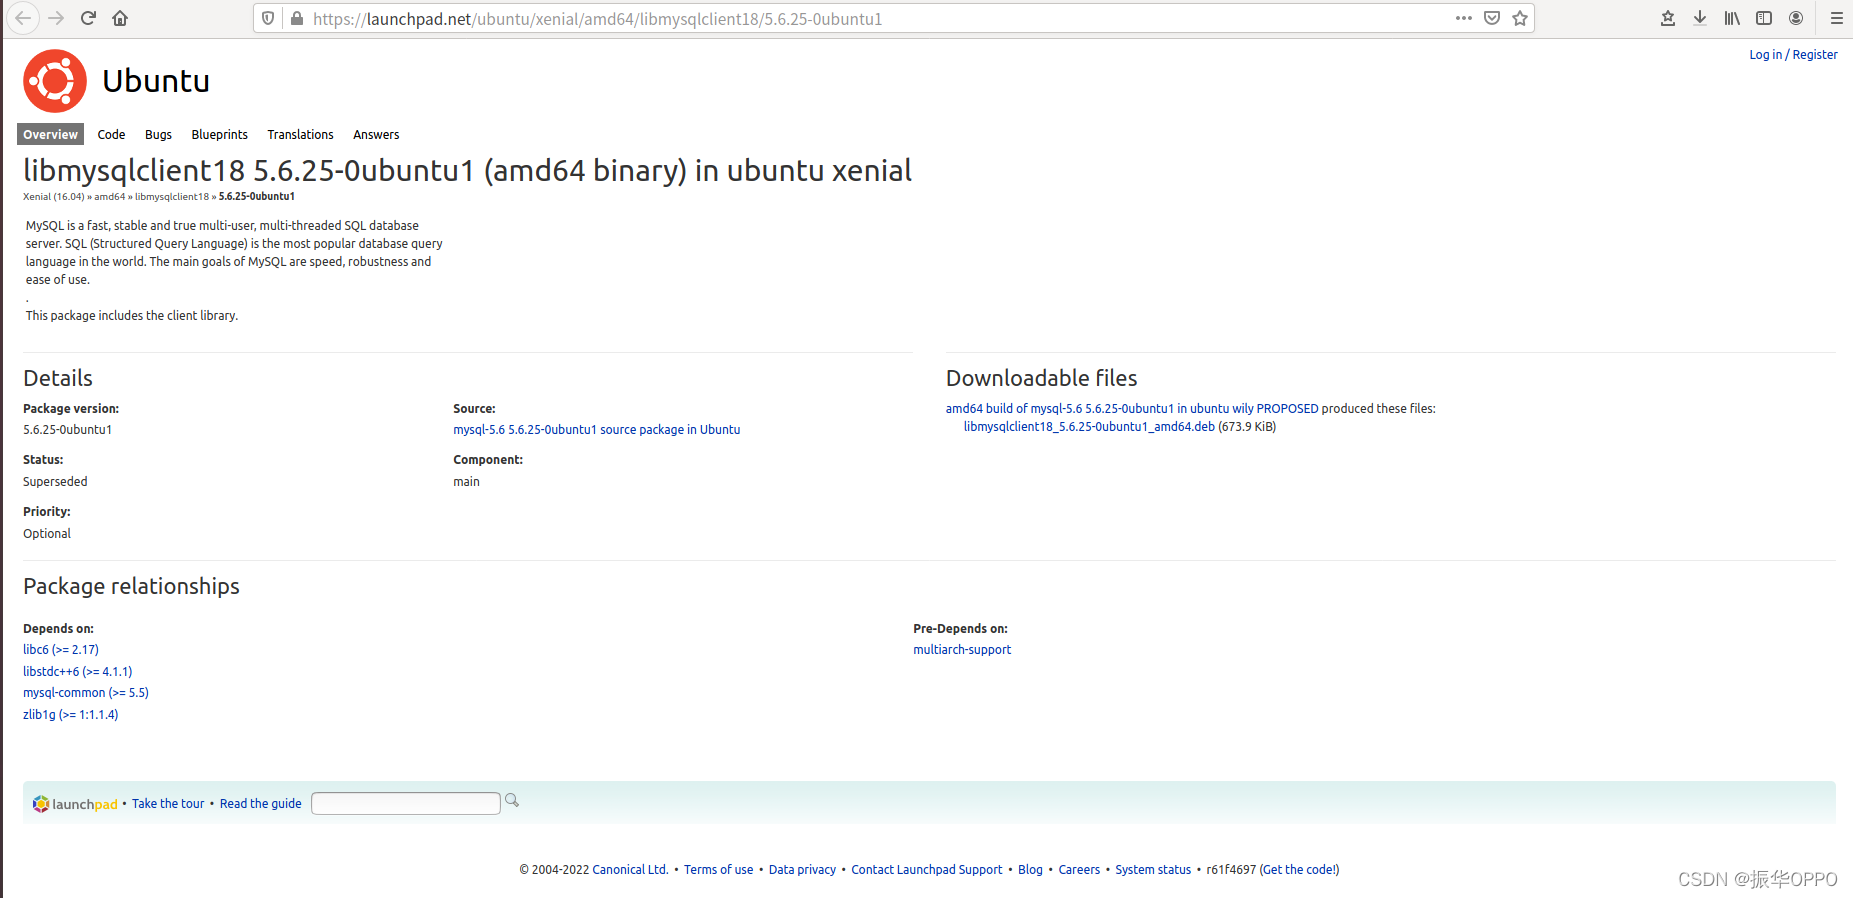Click the Ubuntu circle logo
This screenshot has height=898, width=1853.
click(55, 81)
